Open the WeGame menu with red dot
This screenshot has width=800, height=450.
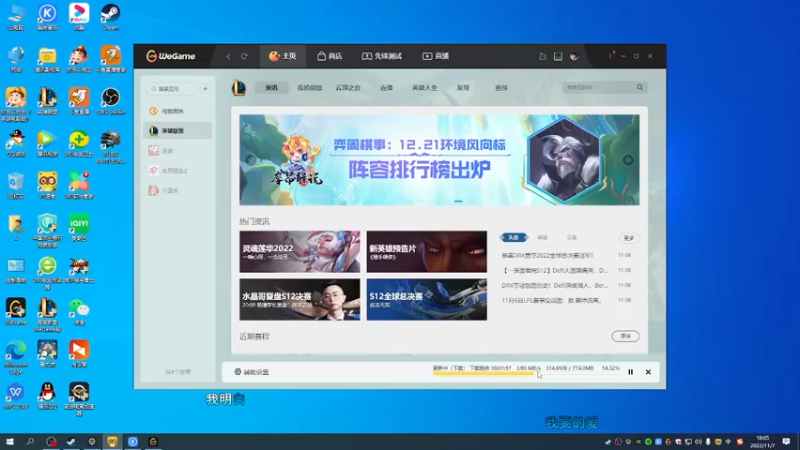tap(610, 56)
